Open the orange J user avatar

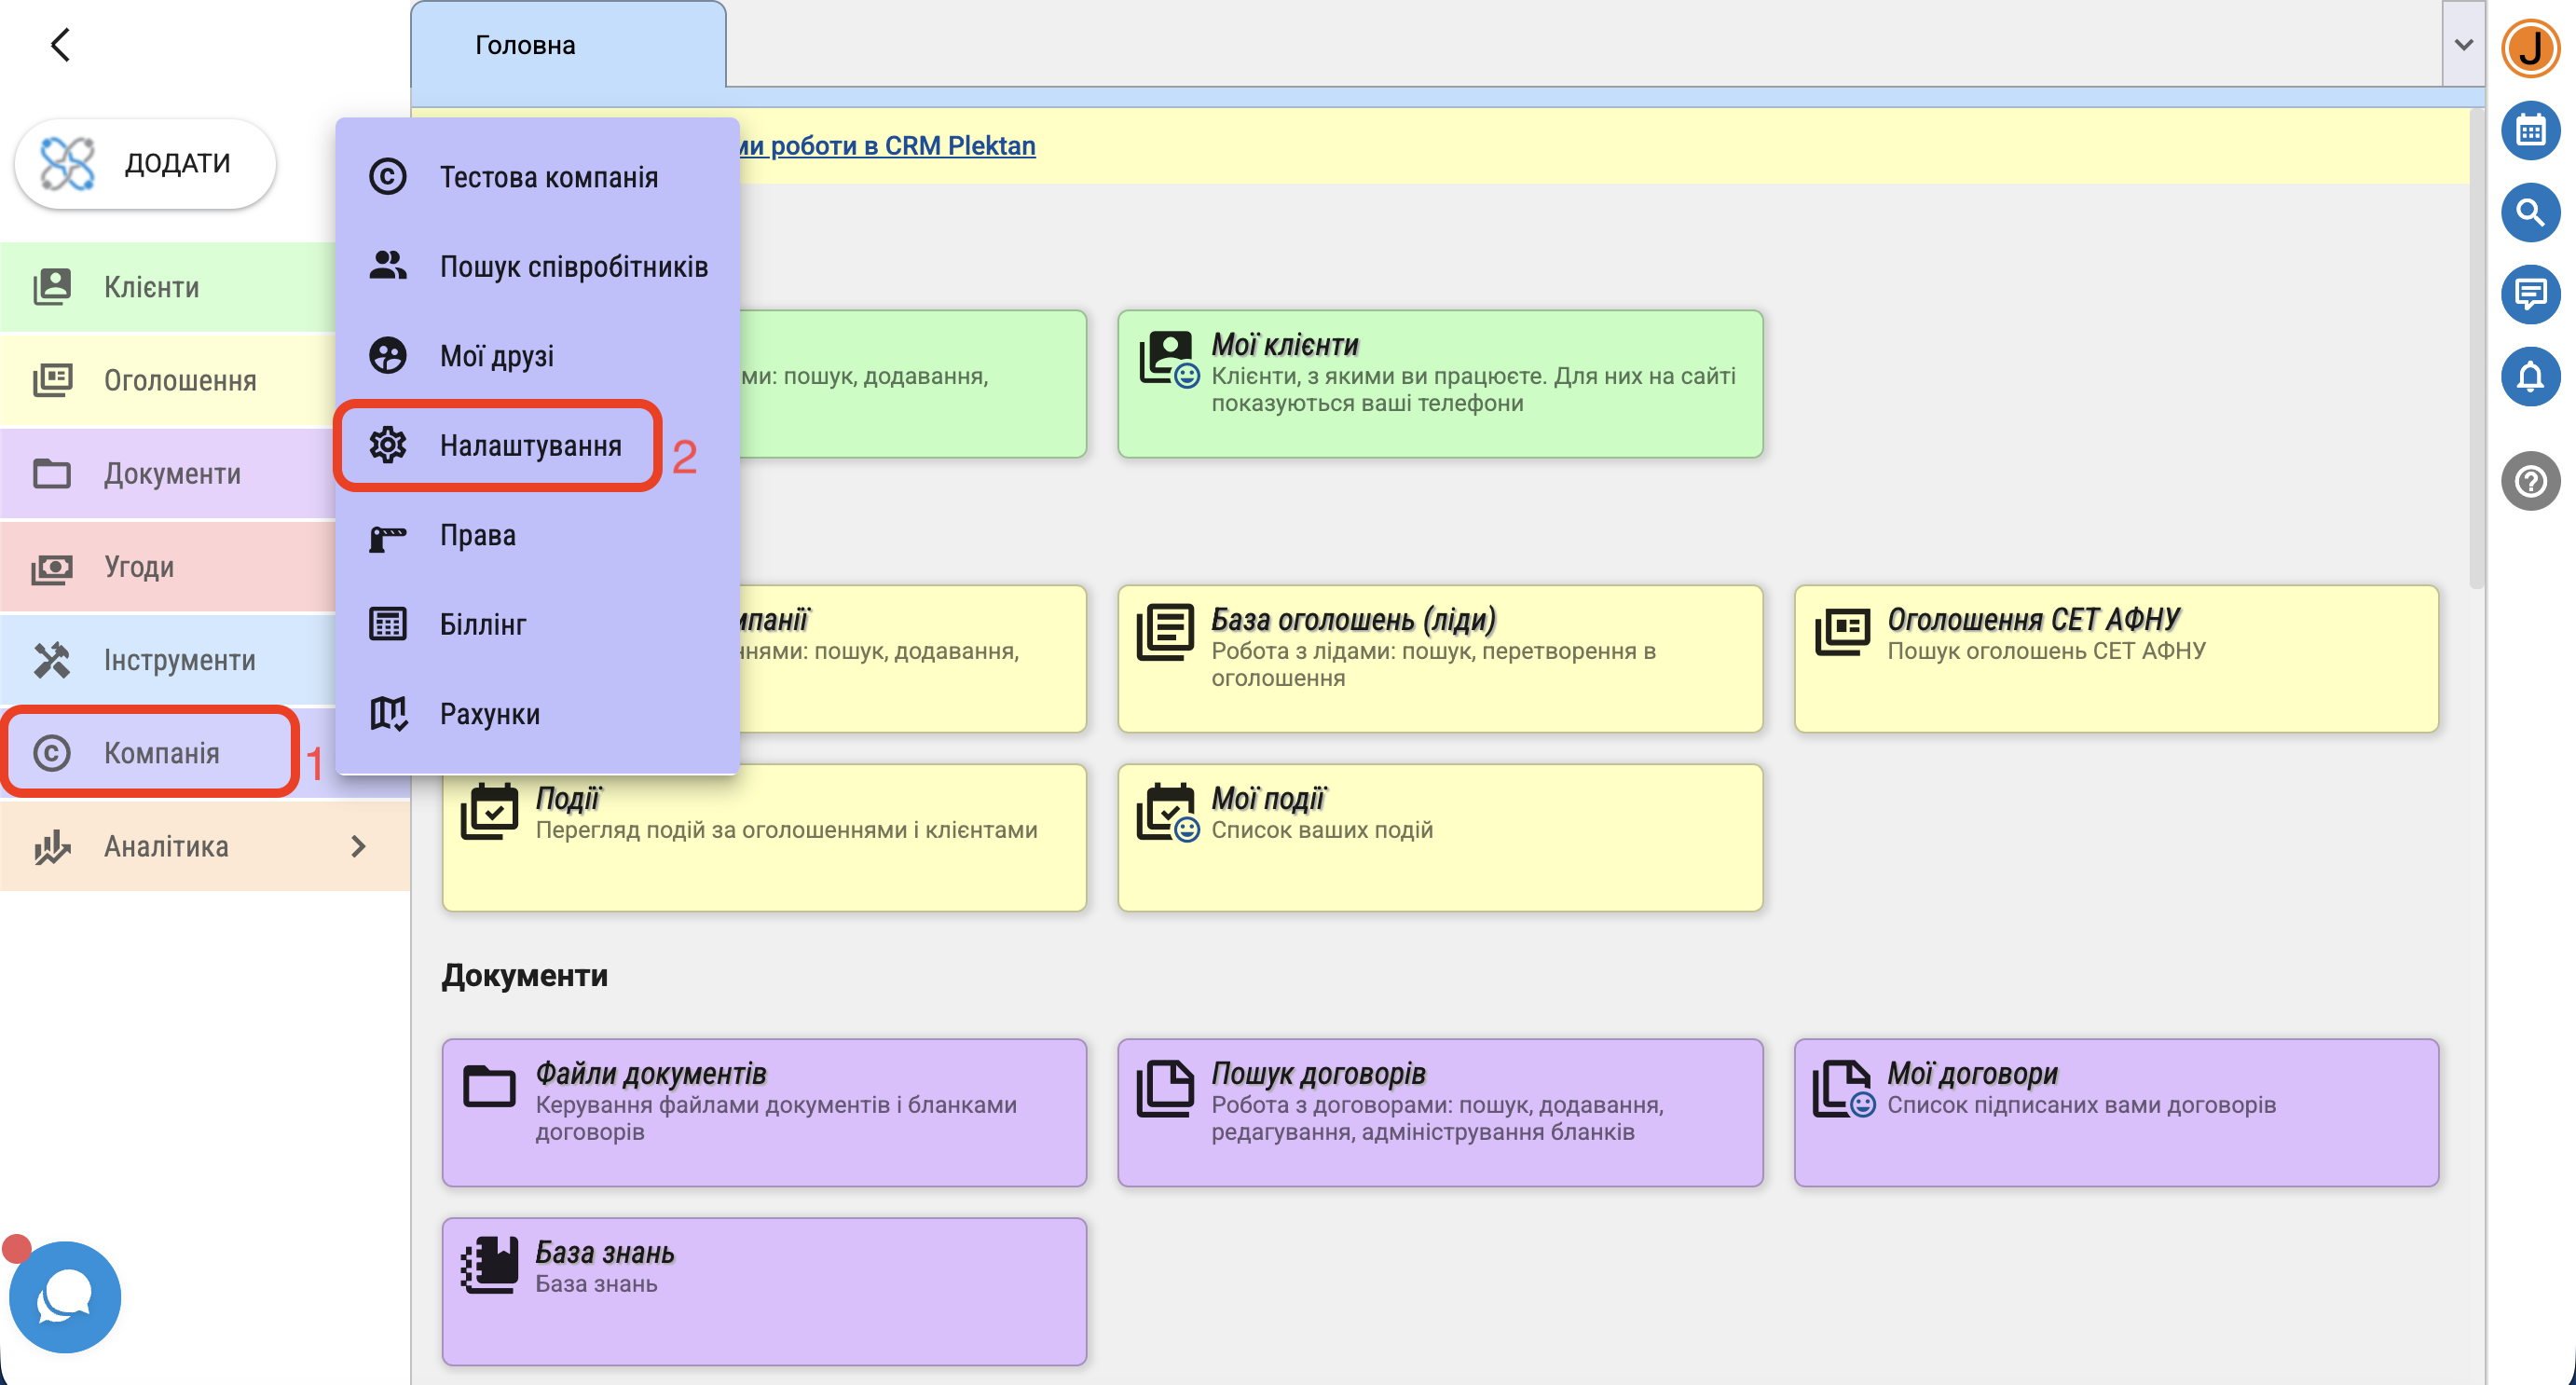[x=2530, y=47]
